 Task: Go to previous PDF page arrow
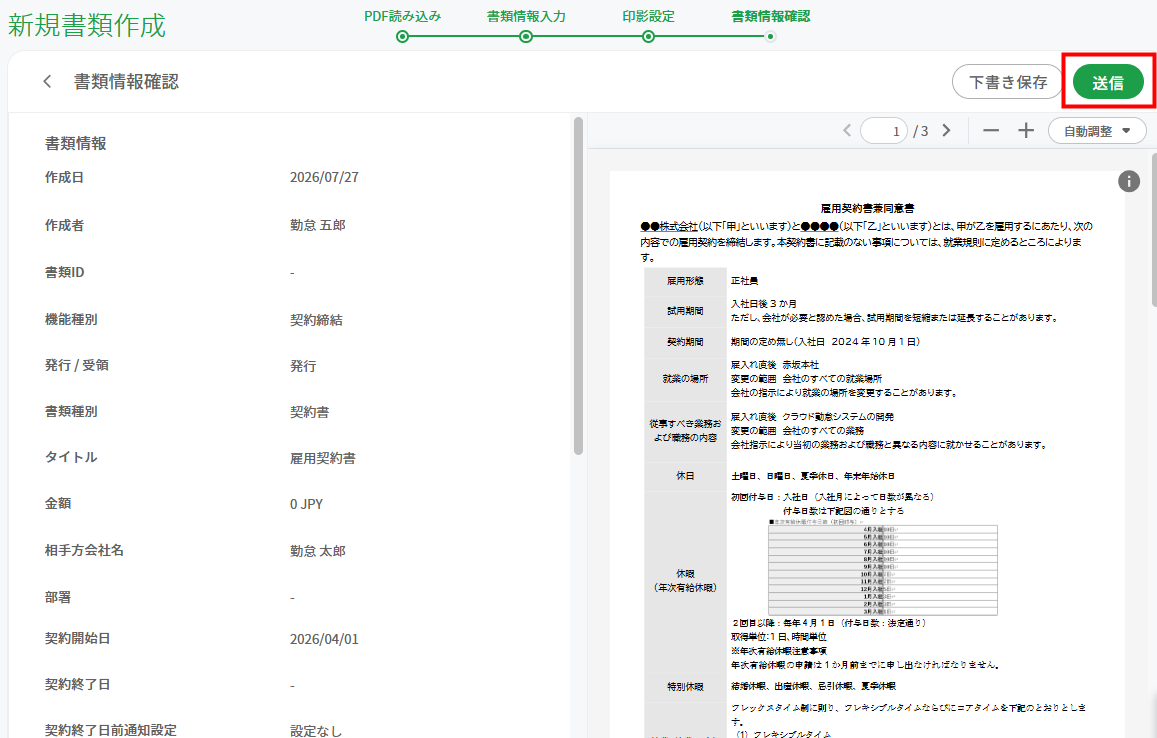[847, 131]
